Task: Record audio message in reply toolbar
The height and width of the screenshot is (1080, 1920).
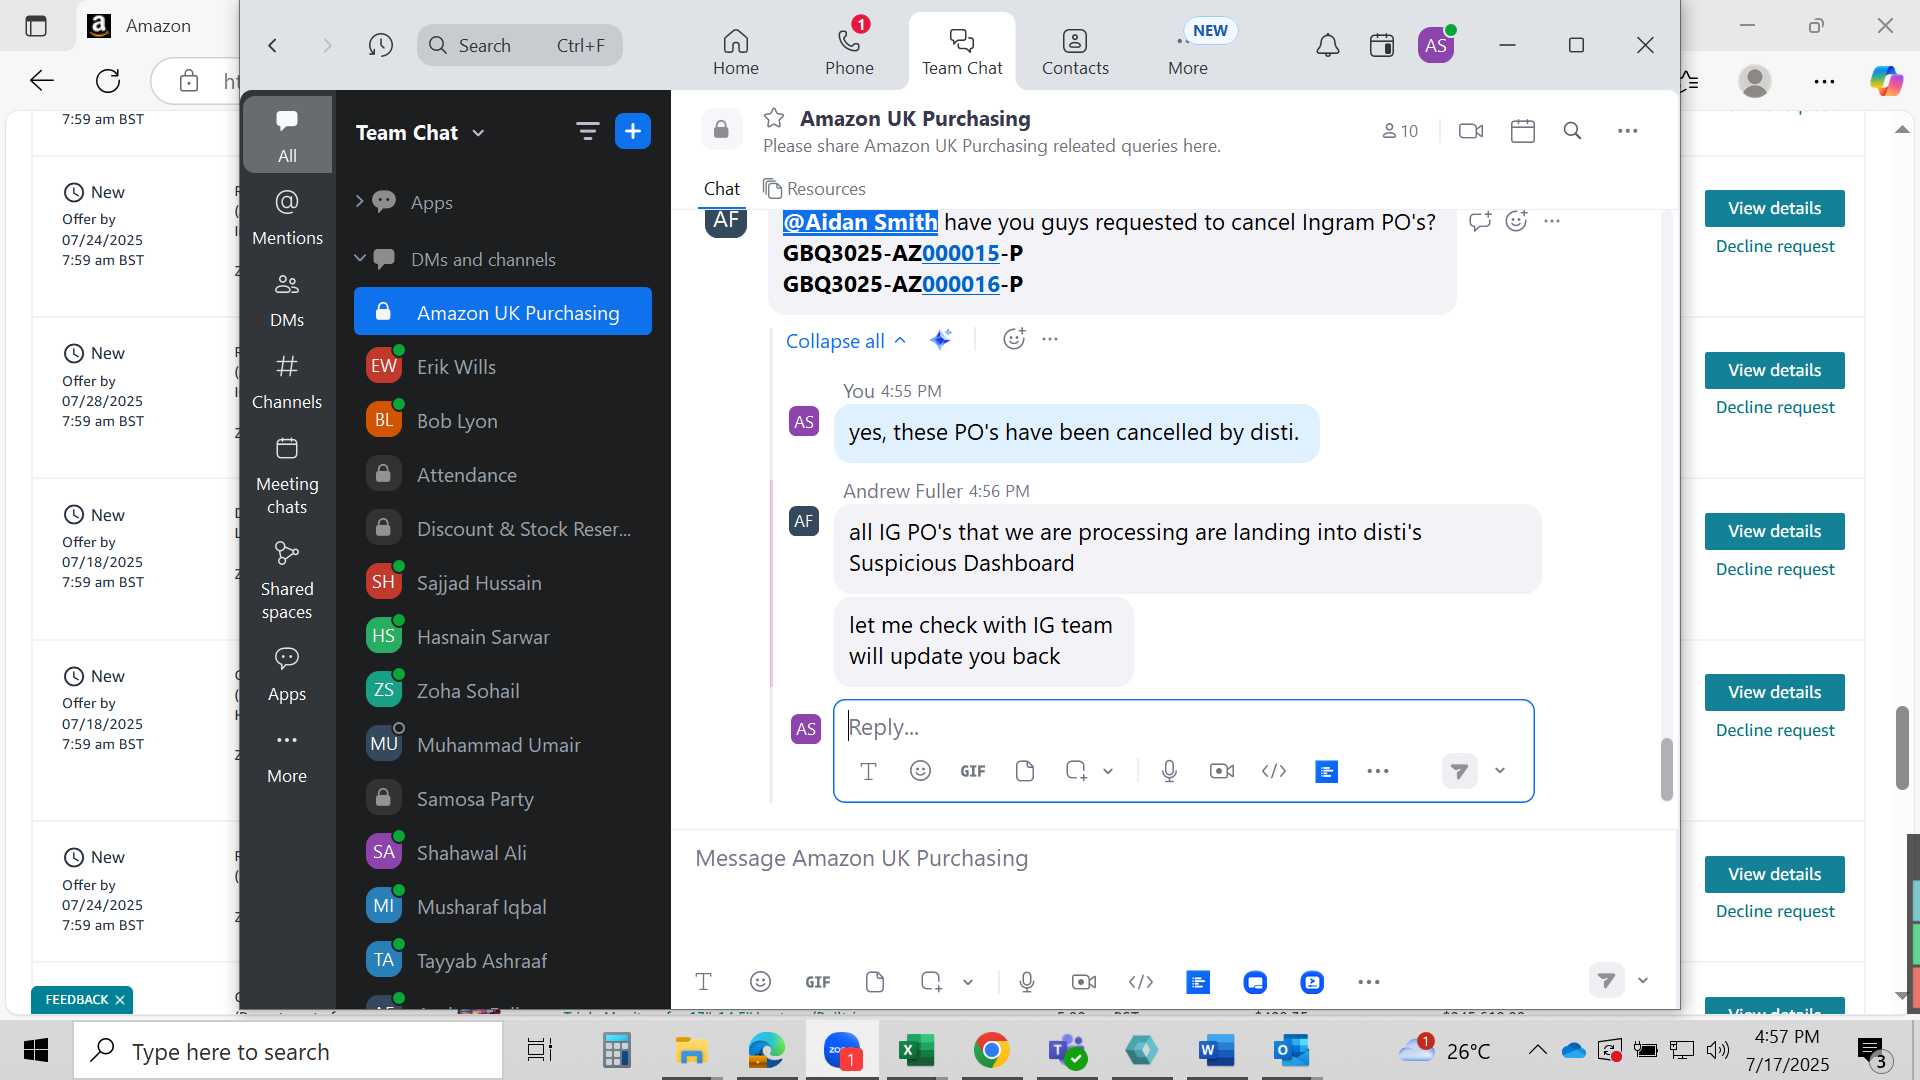Action: 1169,771
